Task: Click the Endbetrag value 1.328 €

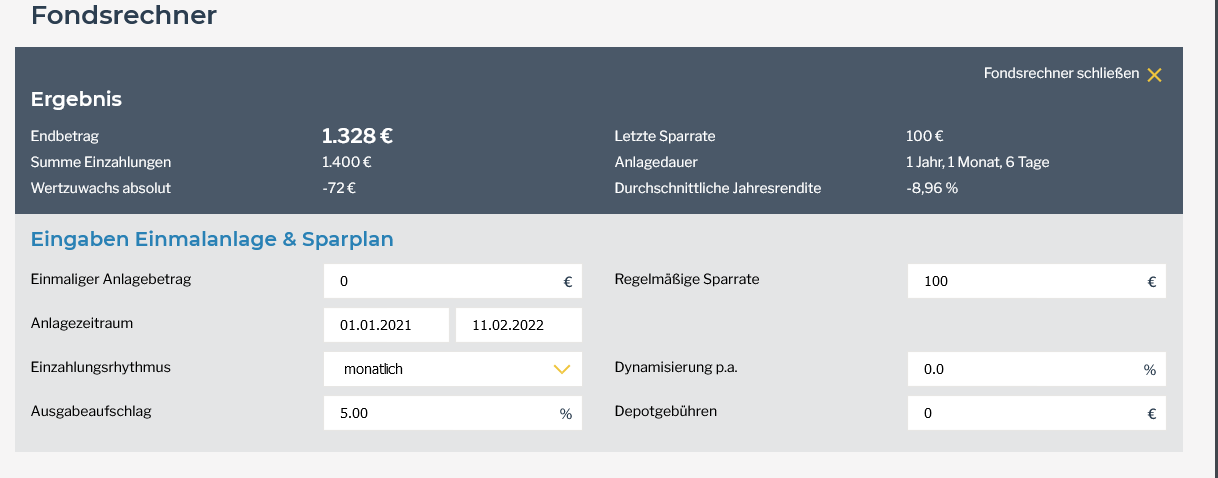Action: [357, 136]
